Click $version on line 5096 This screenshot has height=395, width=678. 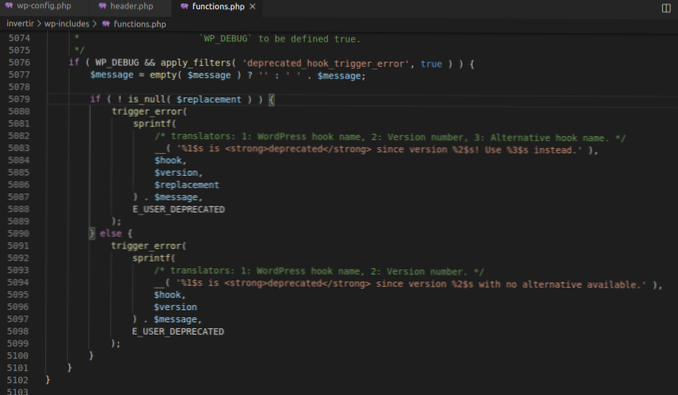[x=175, y=307]
